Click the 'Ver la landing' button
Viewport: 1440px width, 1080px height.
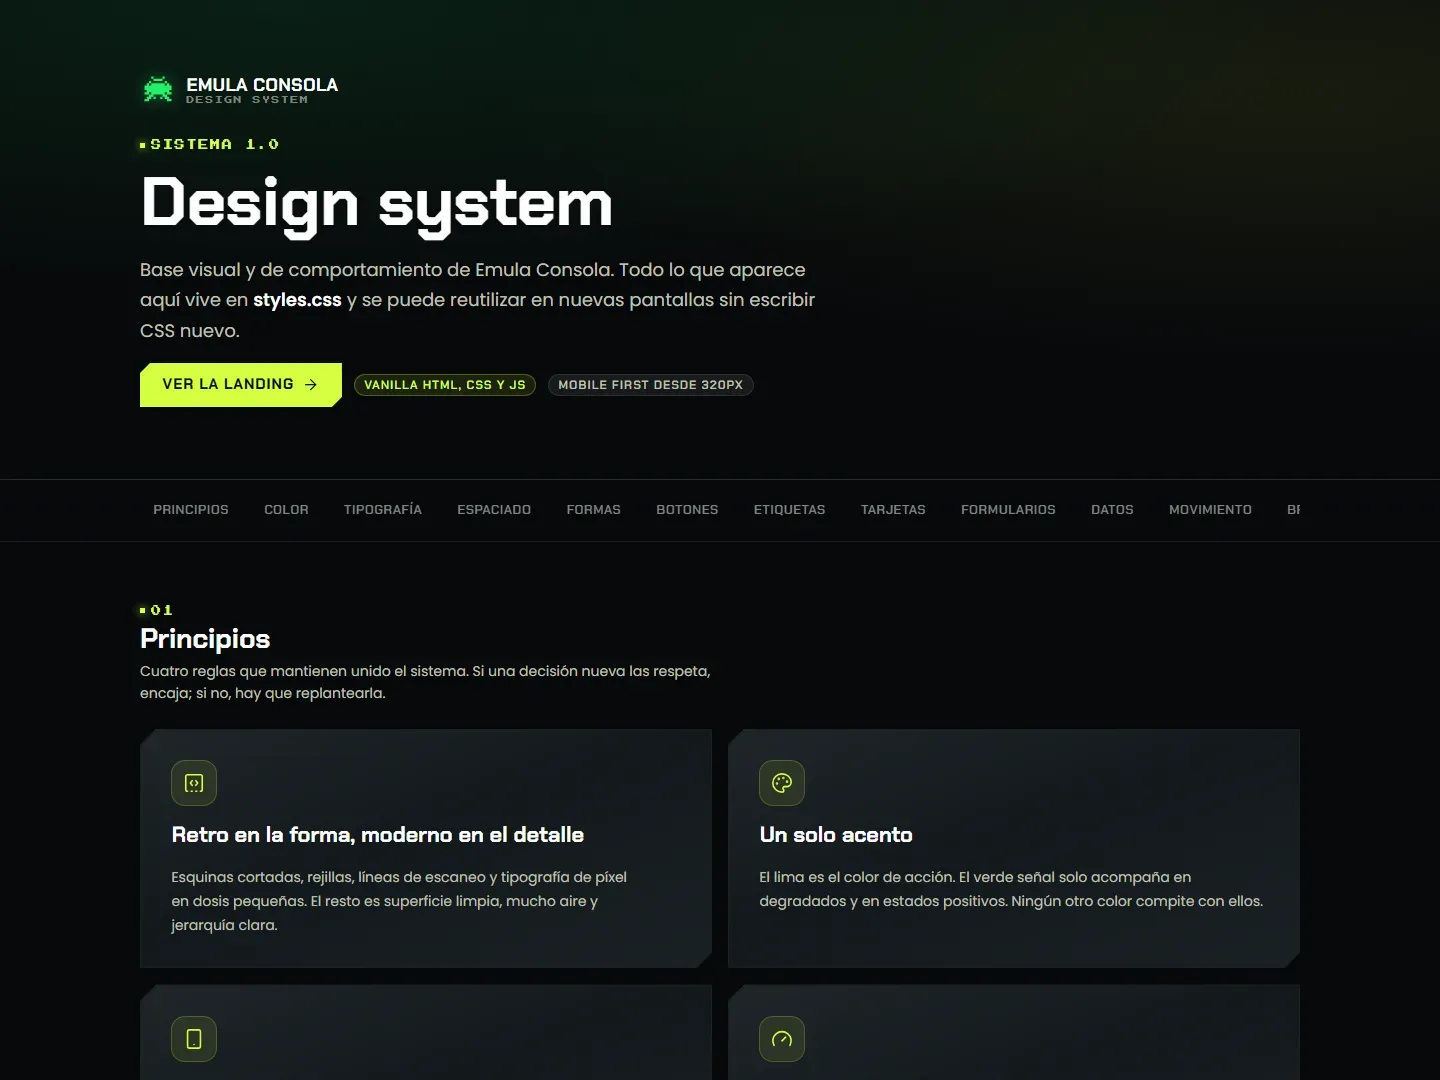pos(241,385)
